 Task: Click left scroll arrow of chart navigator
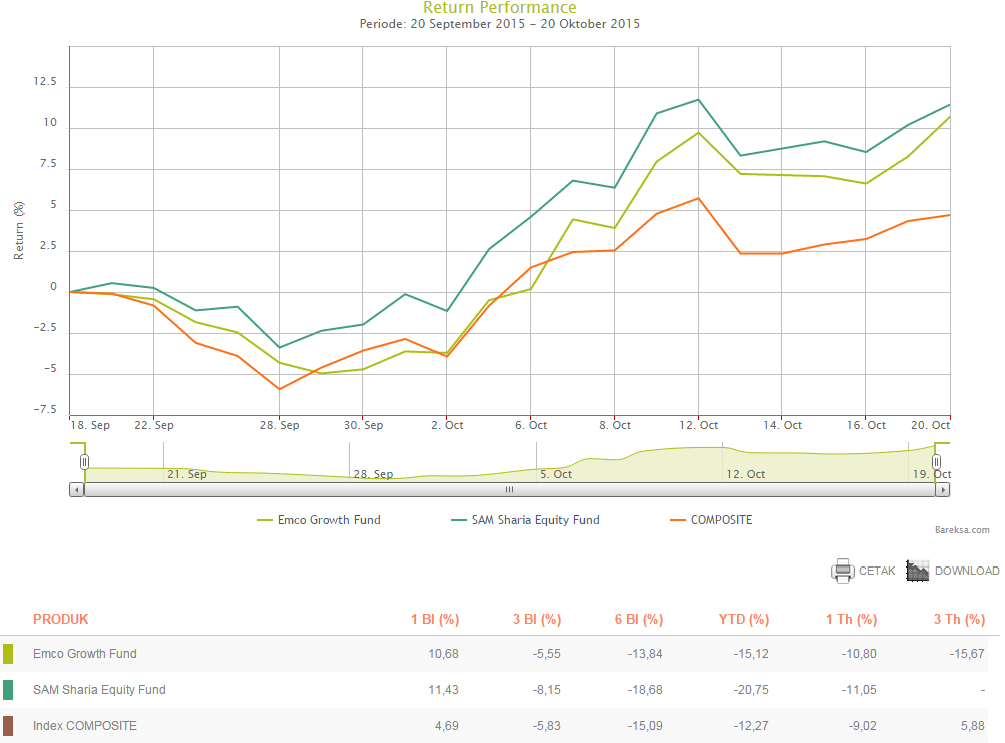tap(76, 490)
